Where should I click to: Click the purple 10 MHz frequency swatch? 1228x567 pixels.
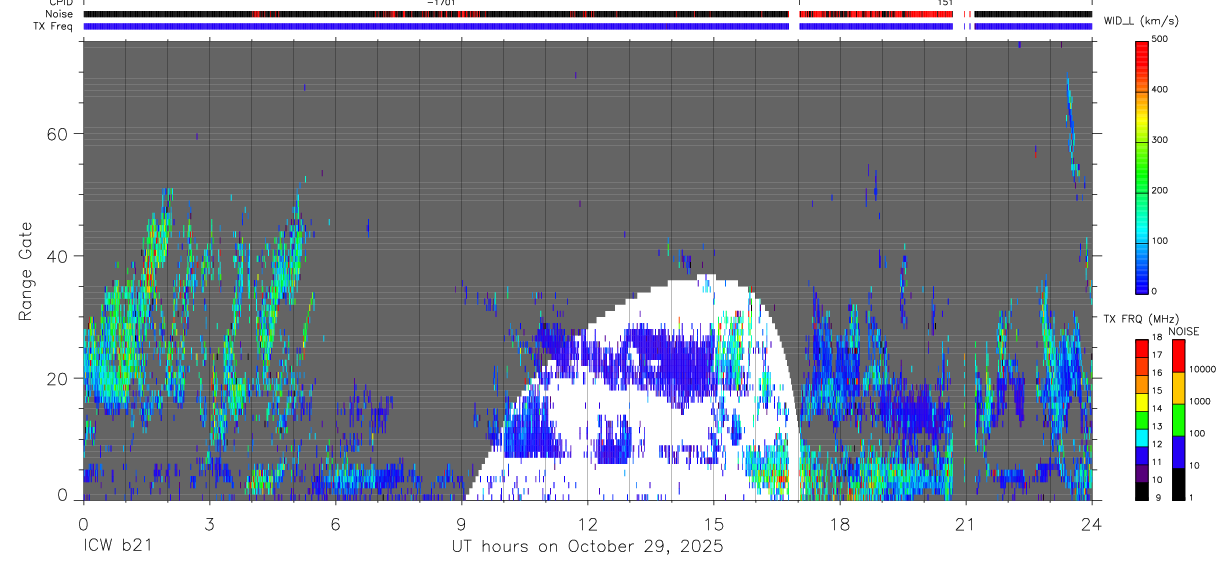coord(1142,474)
